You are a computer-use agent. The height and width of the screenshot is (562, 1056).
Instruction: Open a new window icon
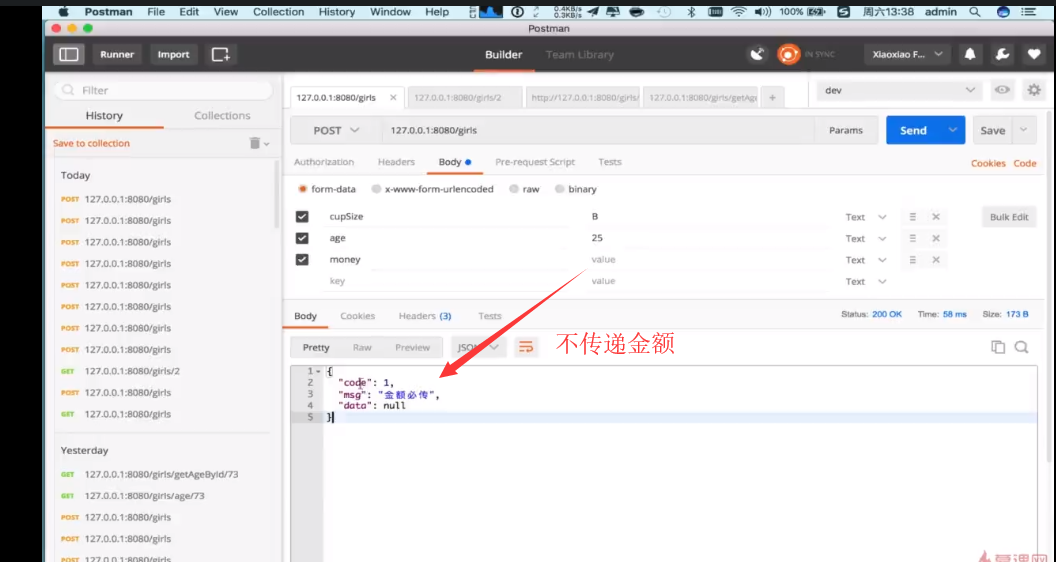tap(221, 55)
